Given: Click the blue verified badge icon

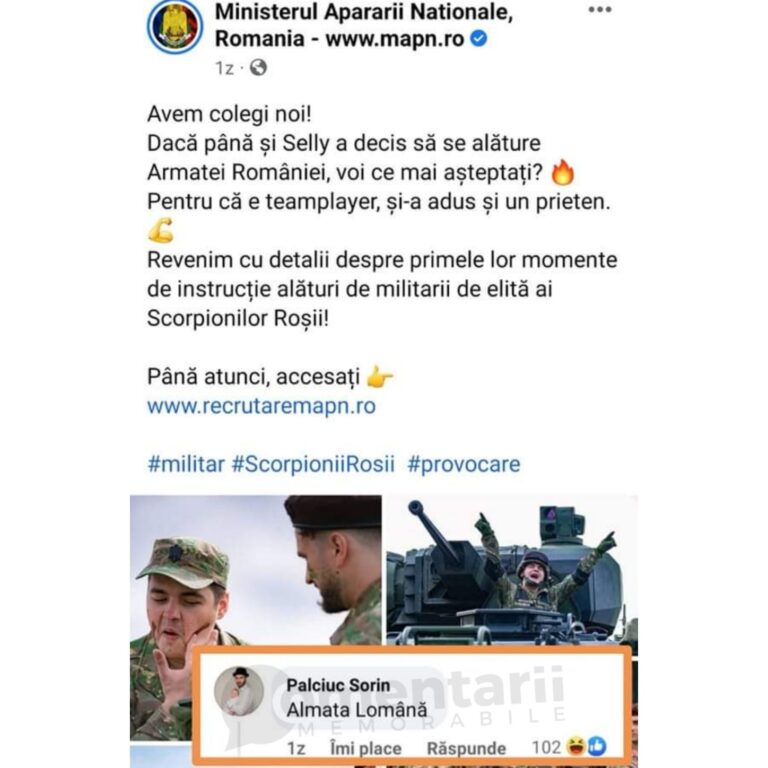Looking at the screenshot, I should tap(479, 38).
